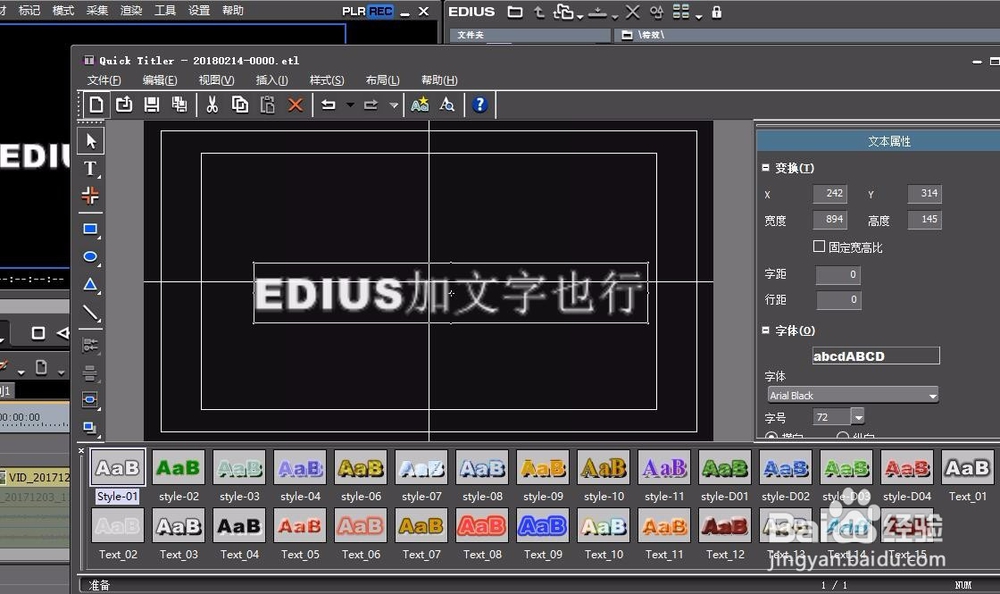Click the Y position field 314
The height and width of the screenshot is (594, 1000).
[924, 193]
